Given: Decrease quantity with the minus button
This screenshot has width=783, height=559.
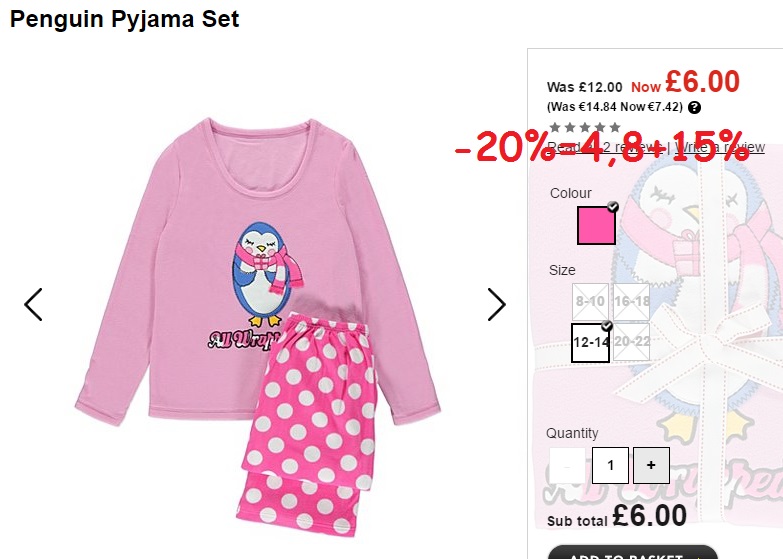Looking at the screenshot, I should [567, 466].
